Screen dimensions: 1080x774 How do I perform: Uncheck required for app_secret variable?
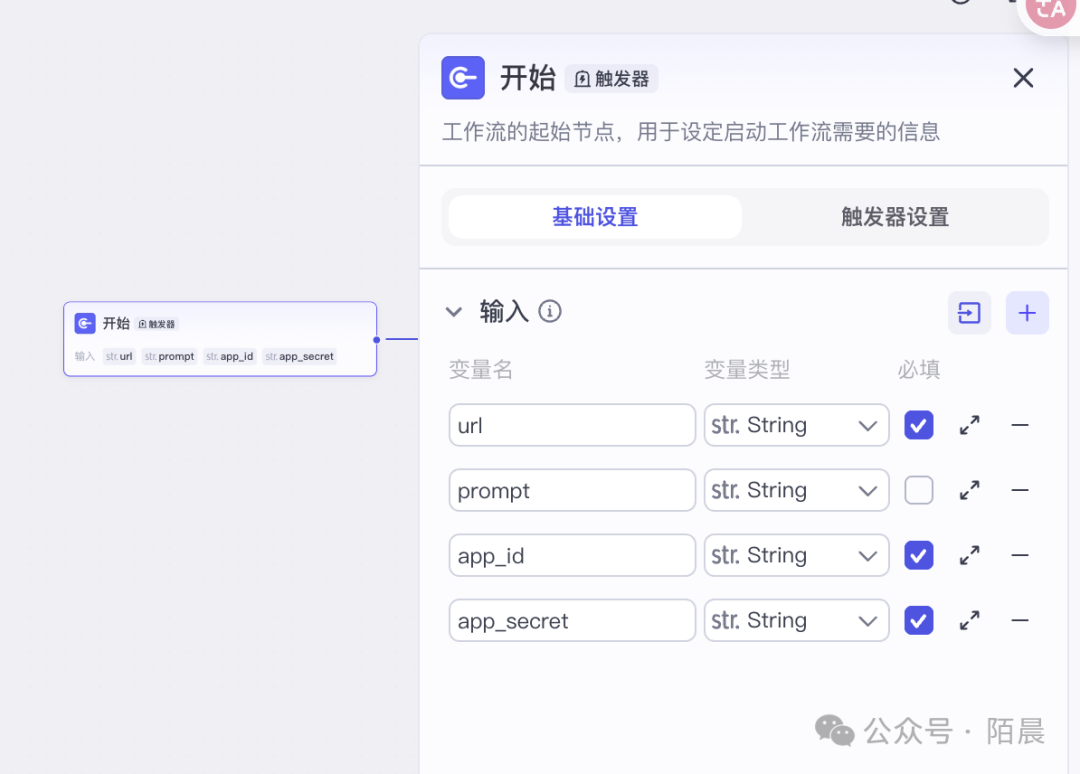pos(919,620)
